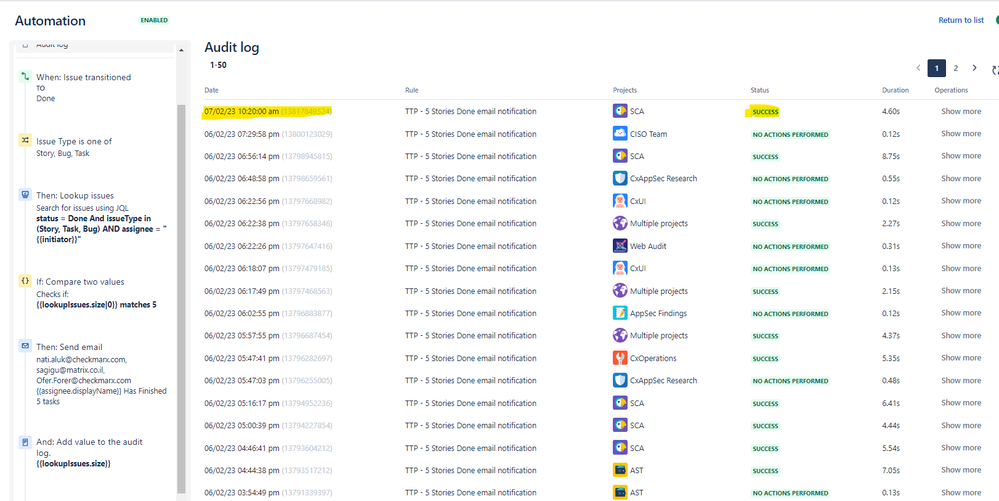Expand Show more for 06/02/23 06:22:38 pm entry
The image size is (999, 501).
pyautogui.click(x=961, y=223)
